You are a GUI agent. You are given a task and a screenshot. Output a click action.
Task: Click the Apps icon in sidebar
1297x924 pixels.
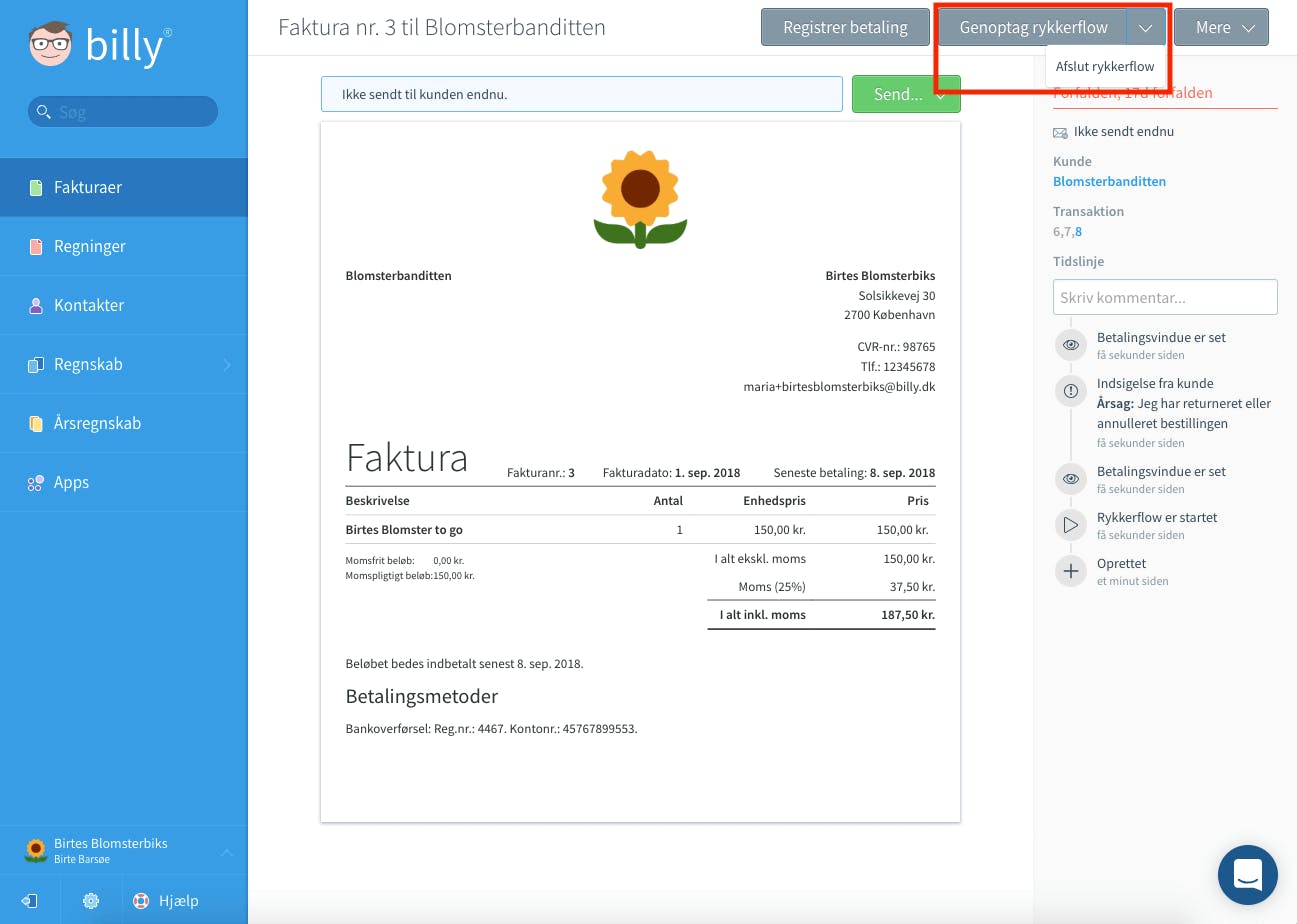tap(36, 483)
